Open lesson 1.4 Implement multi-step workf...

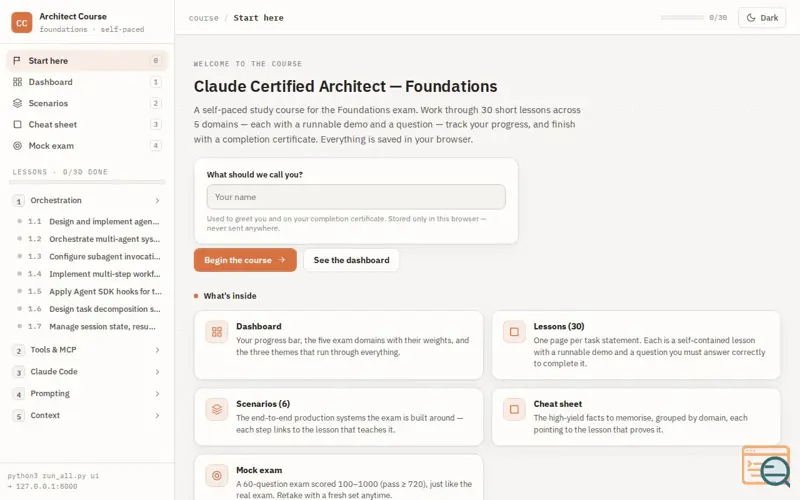coord(89,274)
